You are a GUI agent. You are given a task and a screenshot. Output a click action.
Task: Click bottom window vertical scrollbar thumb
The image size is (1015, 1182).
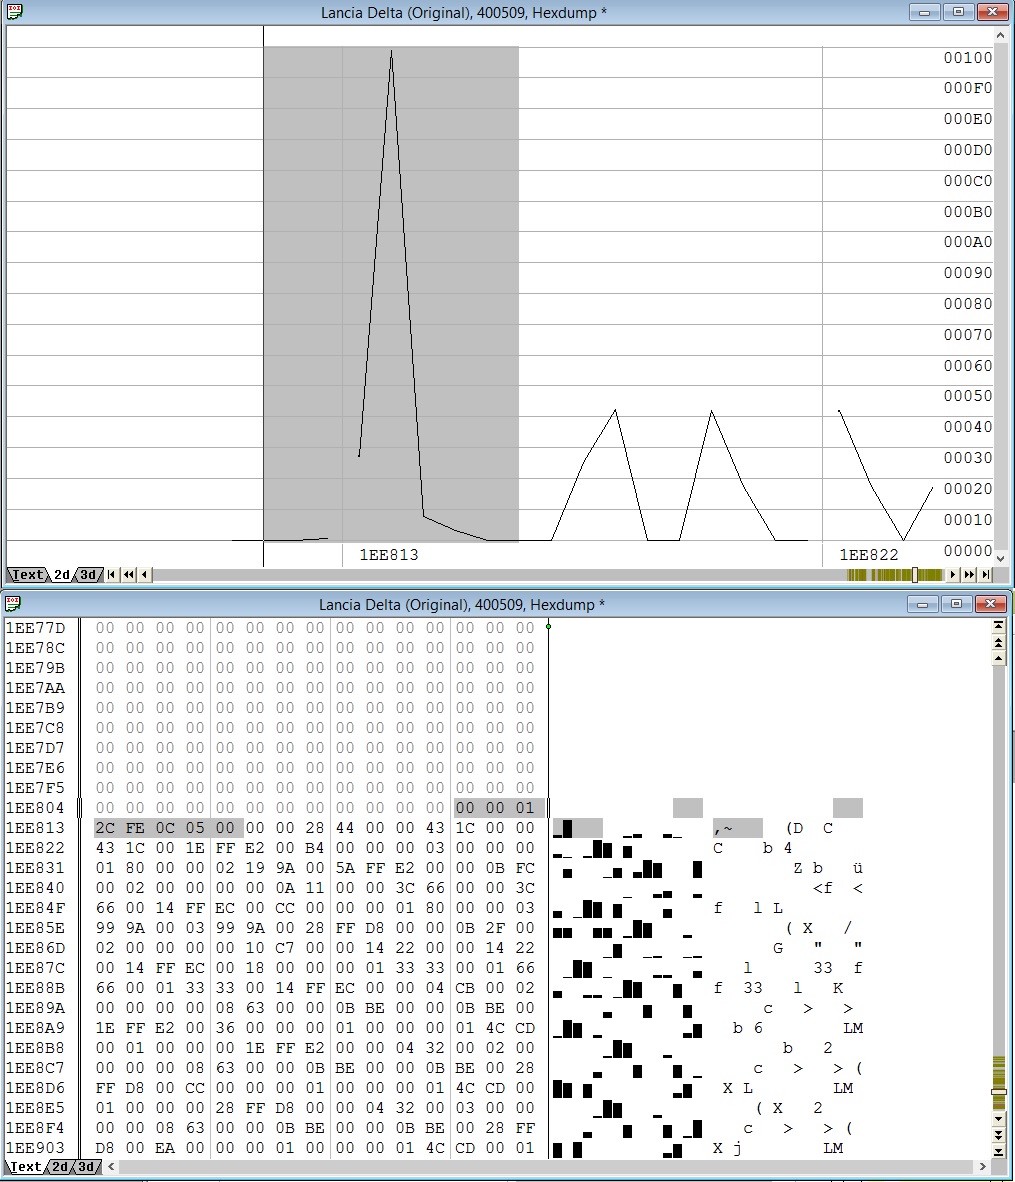(998, 1092)
